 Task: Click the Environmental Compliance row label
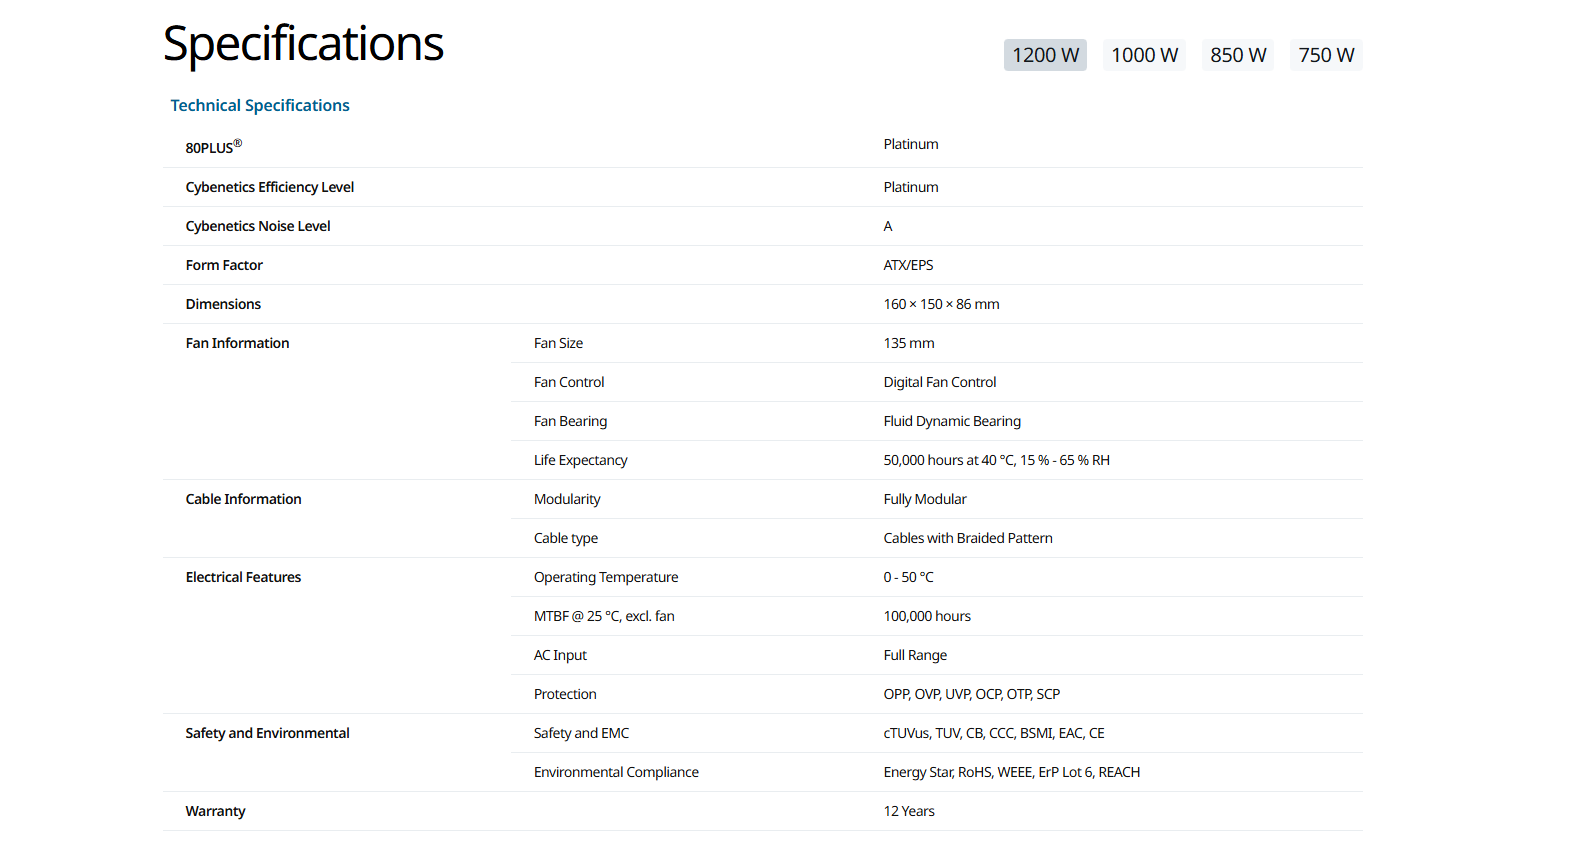tap(616, 772)
